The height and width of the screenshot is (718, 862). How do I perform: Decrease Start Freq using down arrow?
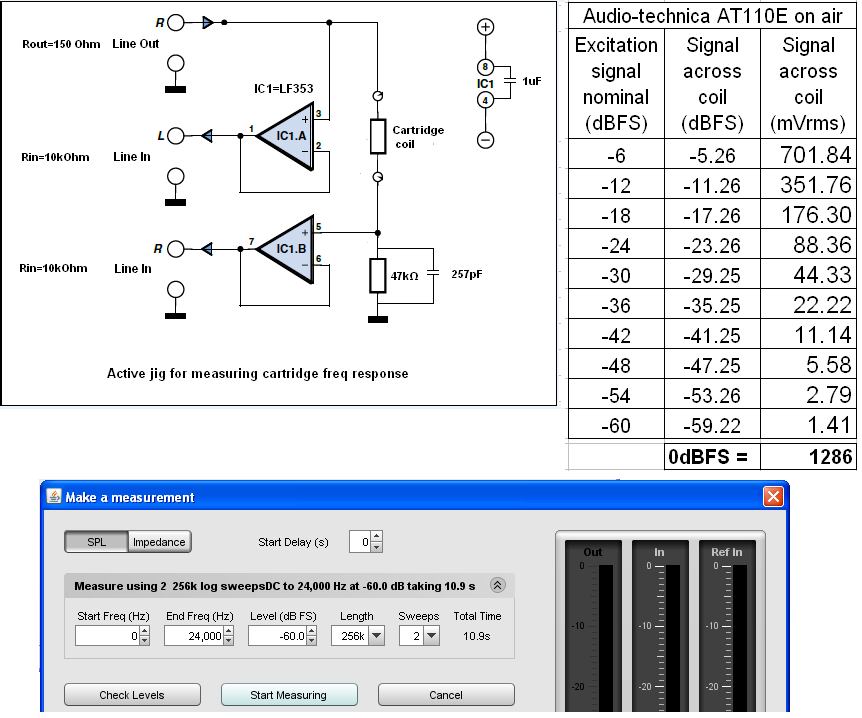pos(145,641)
